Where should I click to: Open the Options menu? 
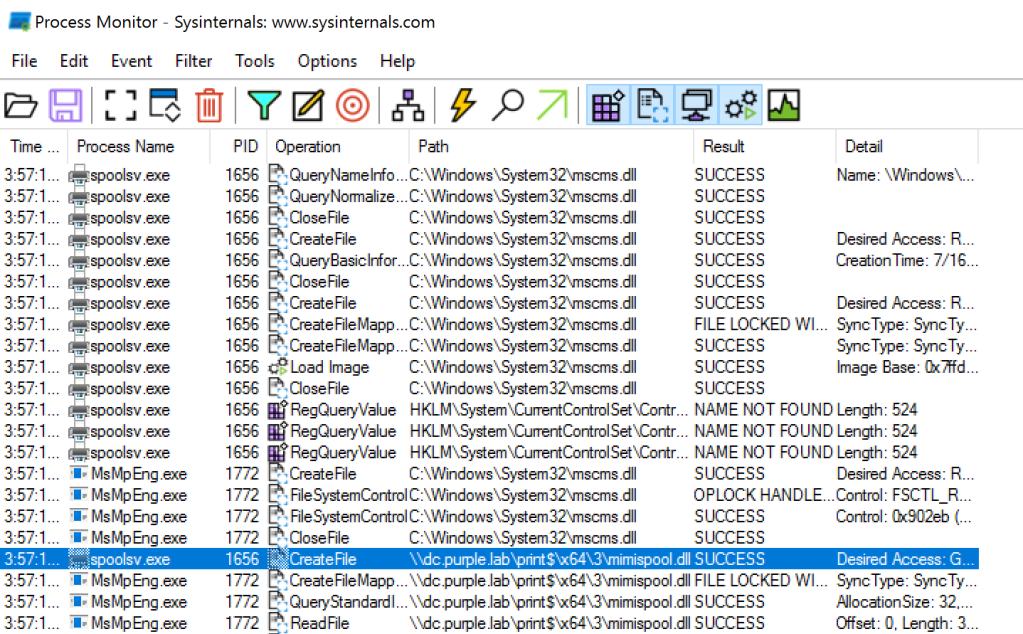tap(327, 61)
